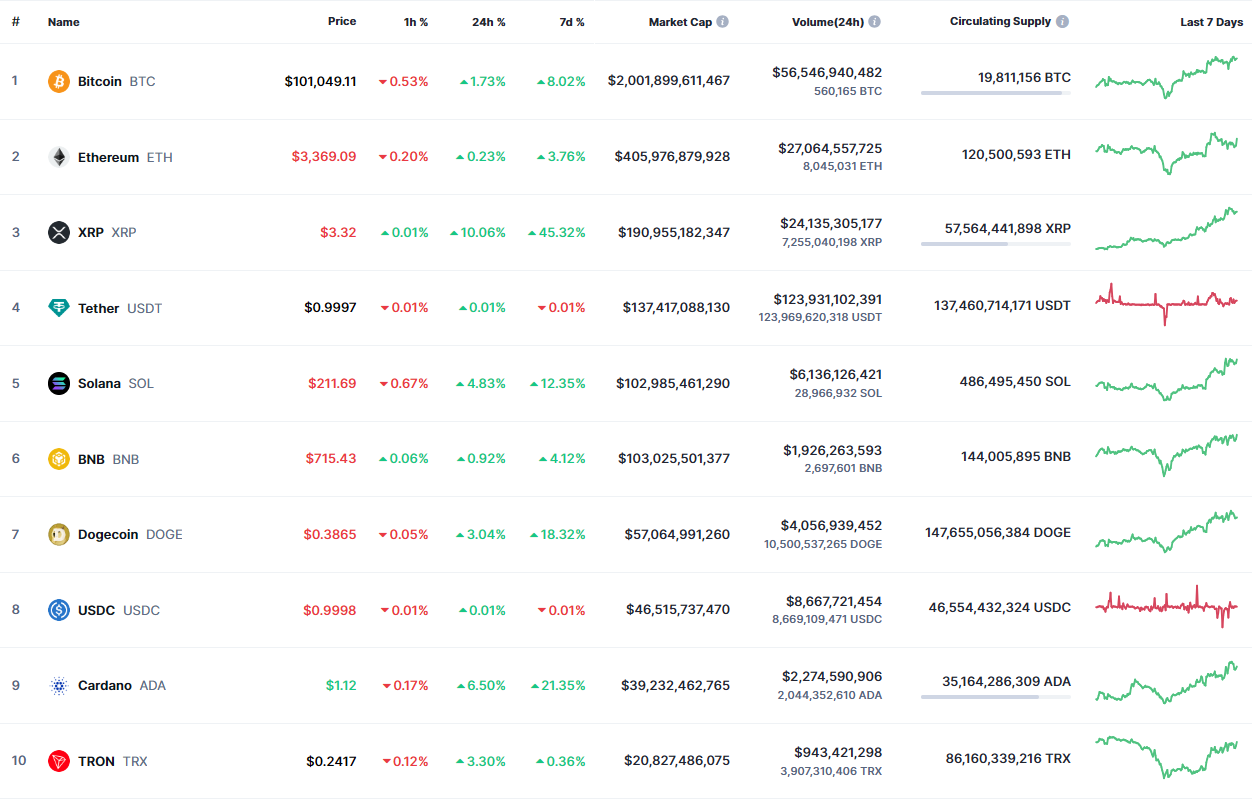Viewport: 1252px width, 802px height.
Task: Click Solana circulating supply 486,495,450 SOL
Action: click(x=1015, y=381)
